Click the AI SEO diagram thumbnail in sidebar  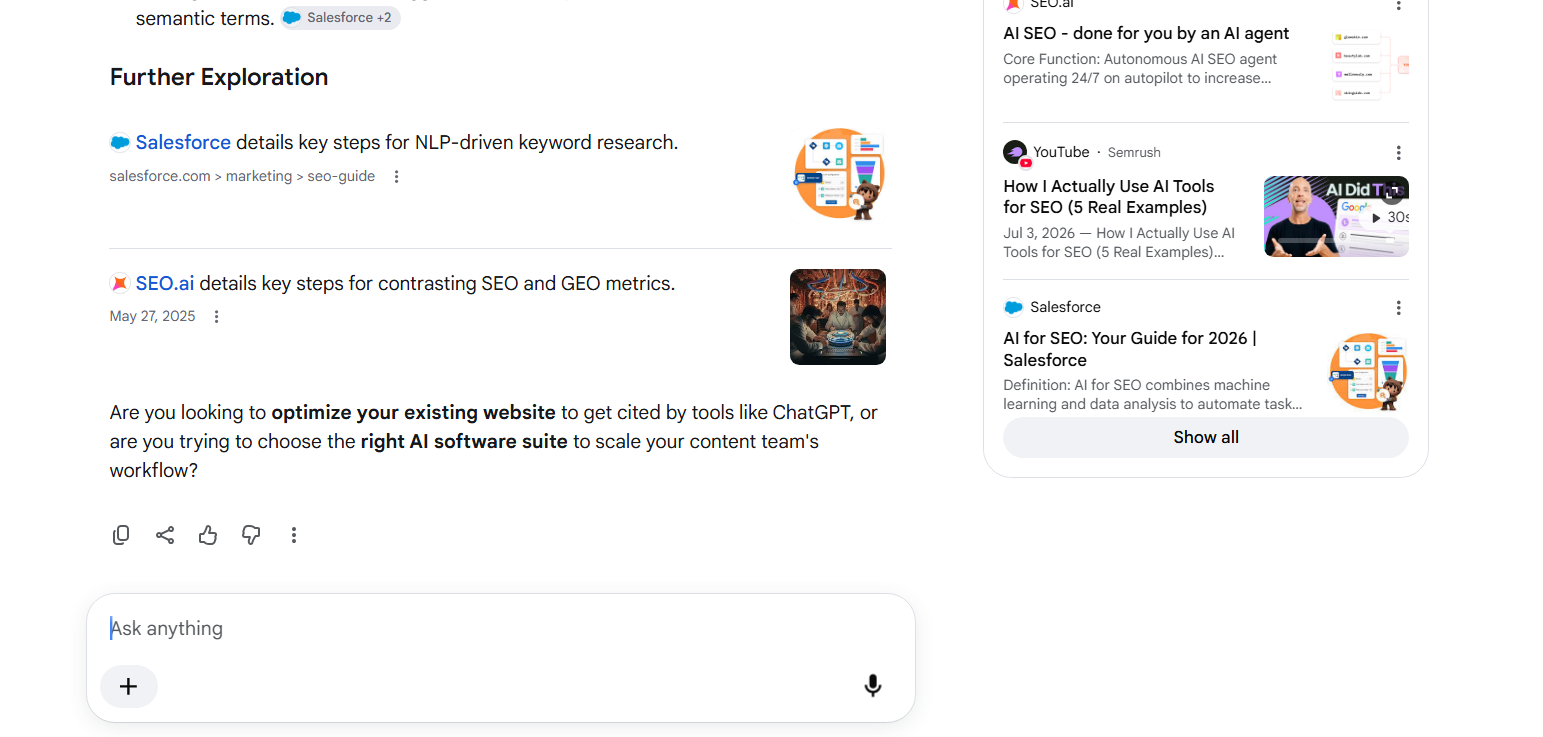(1370, 65)
